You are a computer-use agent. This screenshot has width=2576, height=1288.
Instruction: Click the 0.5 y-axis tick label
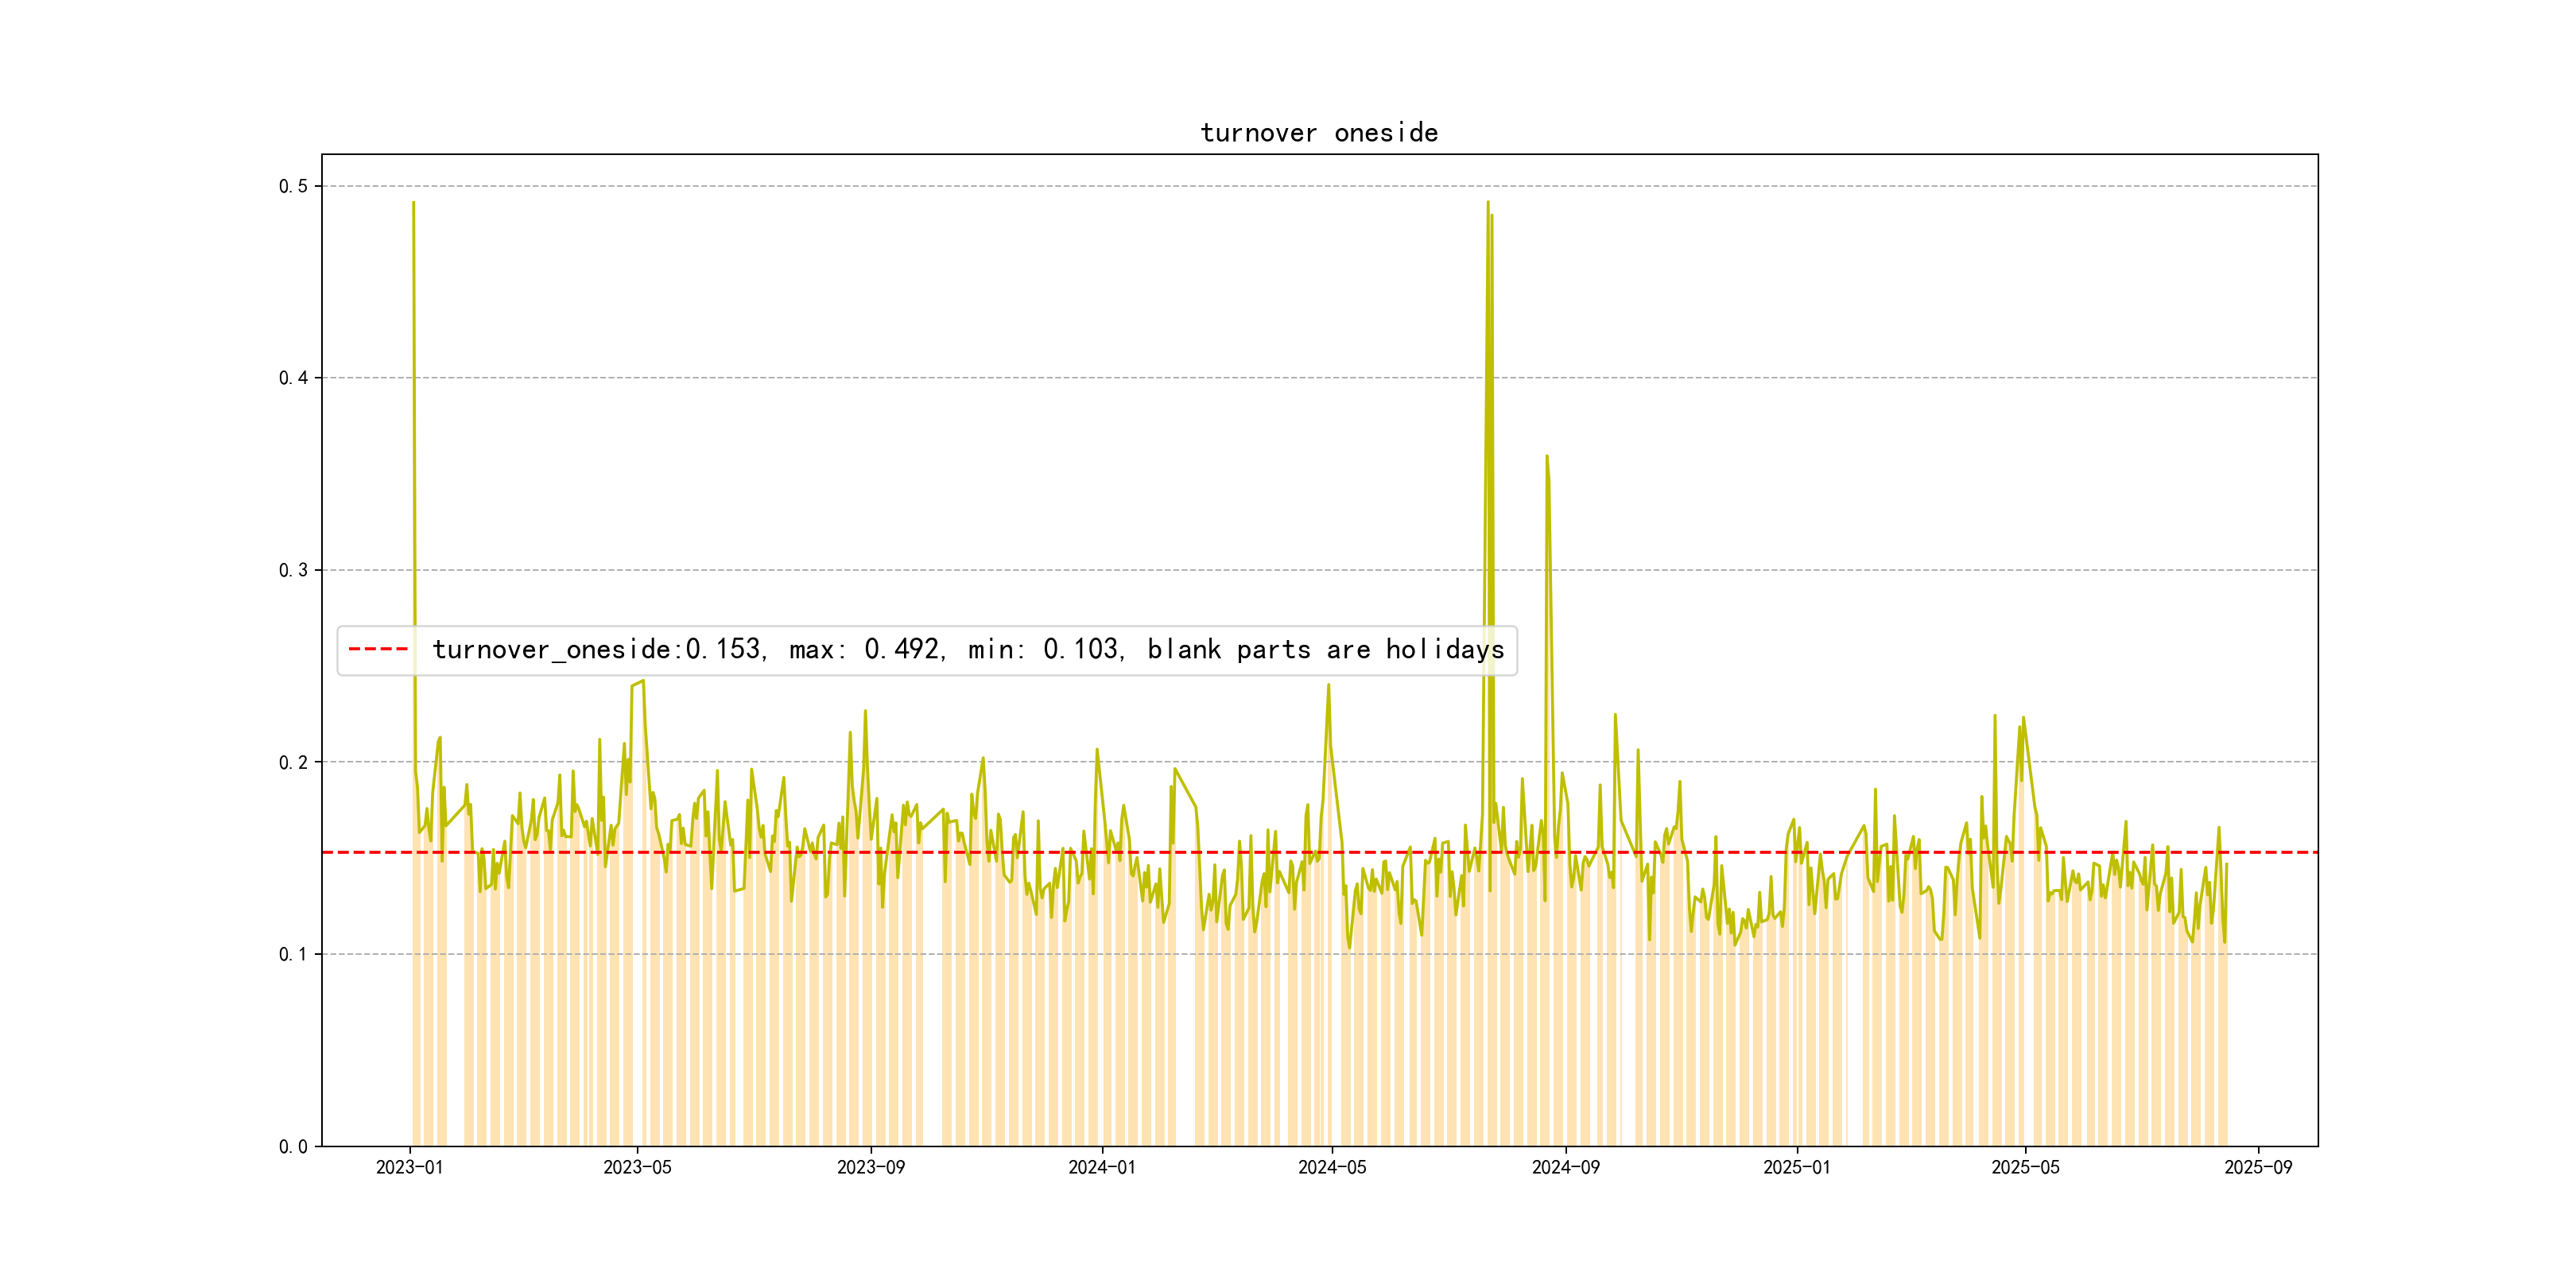[293, 186]
